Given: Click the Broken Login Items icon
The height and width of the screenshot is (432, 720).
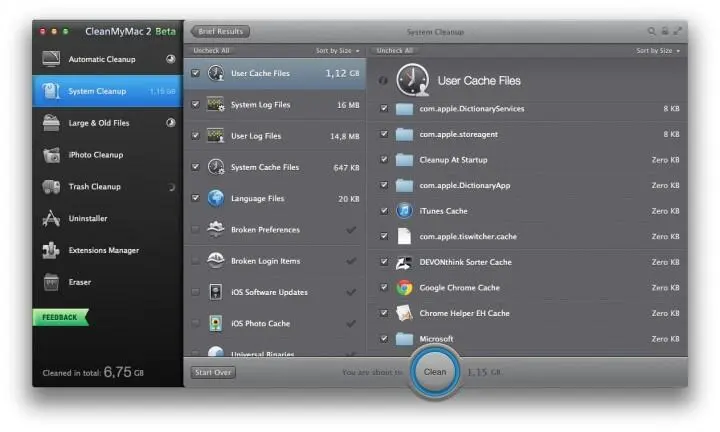Looking at the screenshot, I should 216,260.
